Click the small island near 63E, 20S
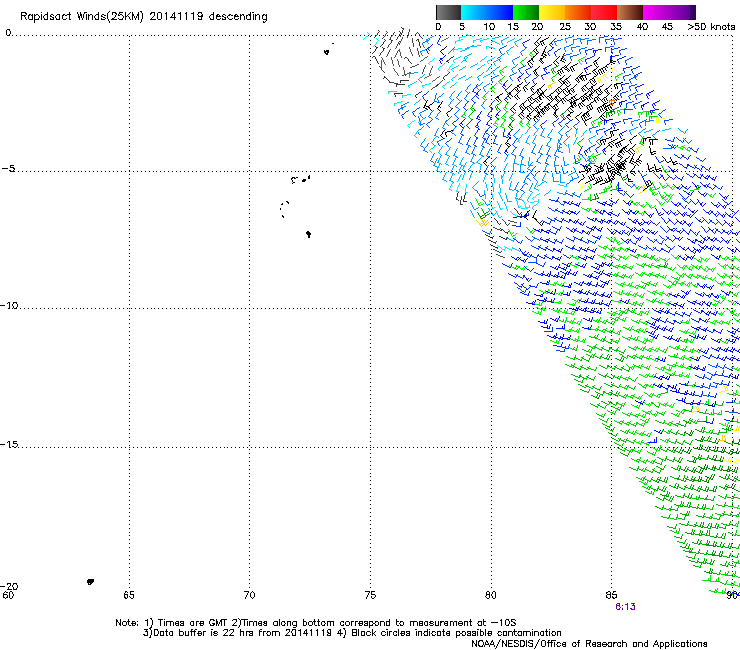The width and height of the screenshot is (740, 650). pos(90,582)
